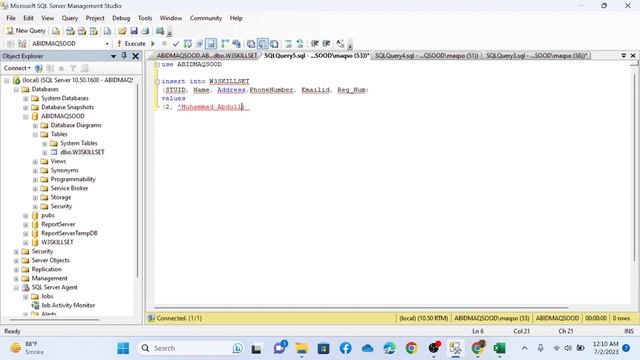Image resolution: width=640 pixels, height=360 pixels.
Task: Click Comment Out Selected Lines icon
Action: [288, 43]
